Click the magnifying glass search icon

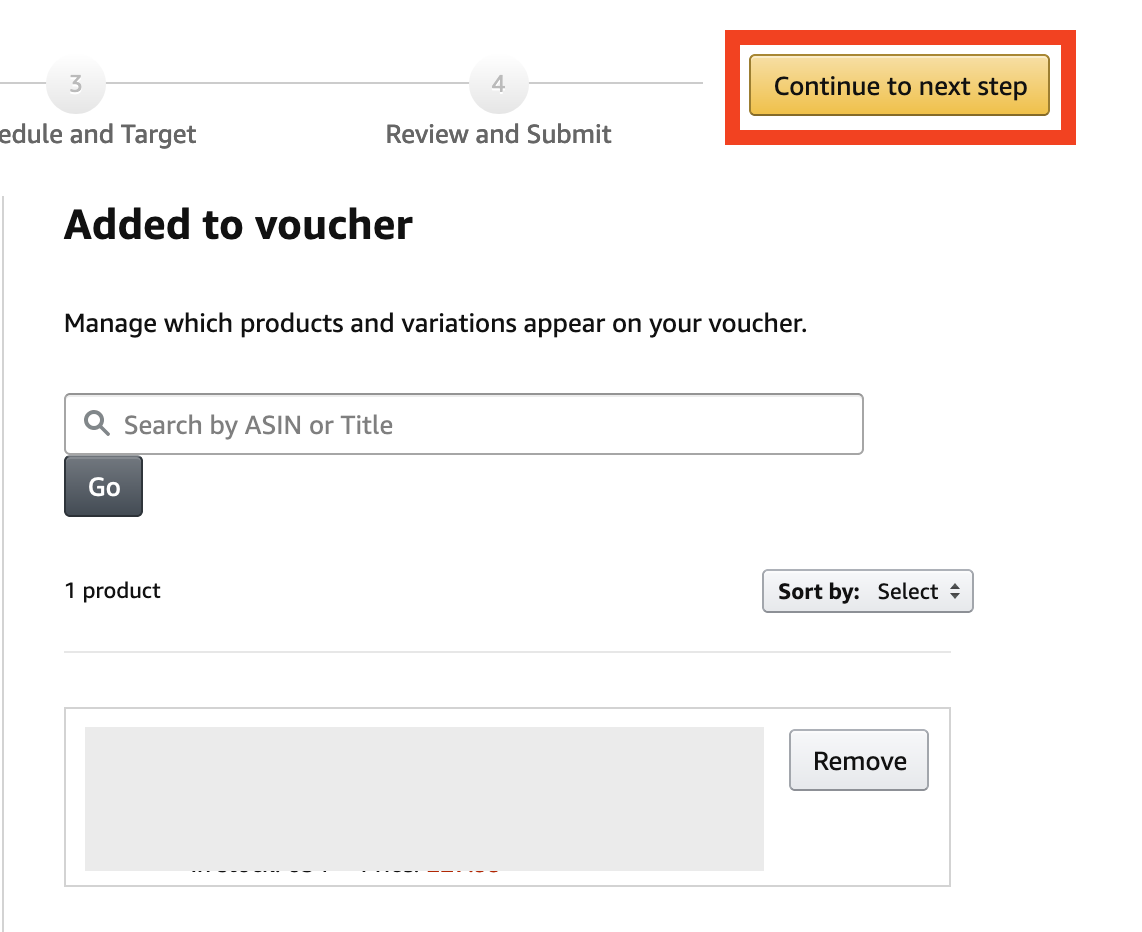(x=96, y=423)
